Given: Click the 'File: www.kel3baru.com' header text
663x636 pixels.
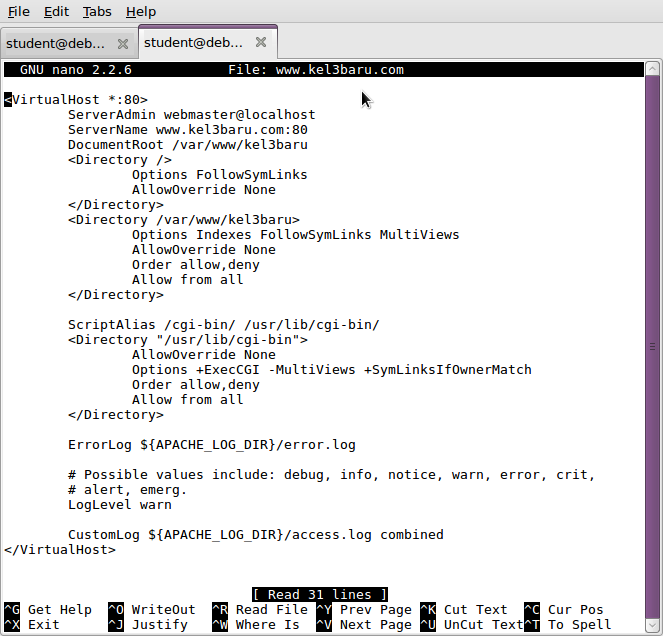Looking at the screenshot, I should (316, 70).
